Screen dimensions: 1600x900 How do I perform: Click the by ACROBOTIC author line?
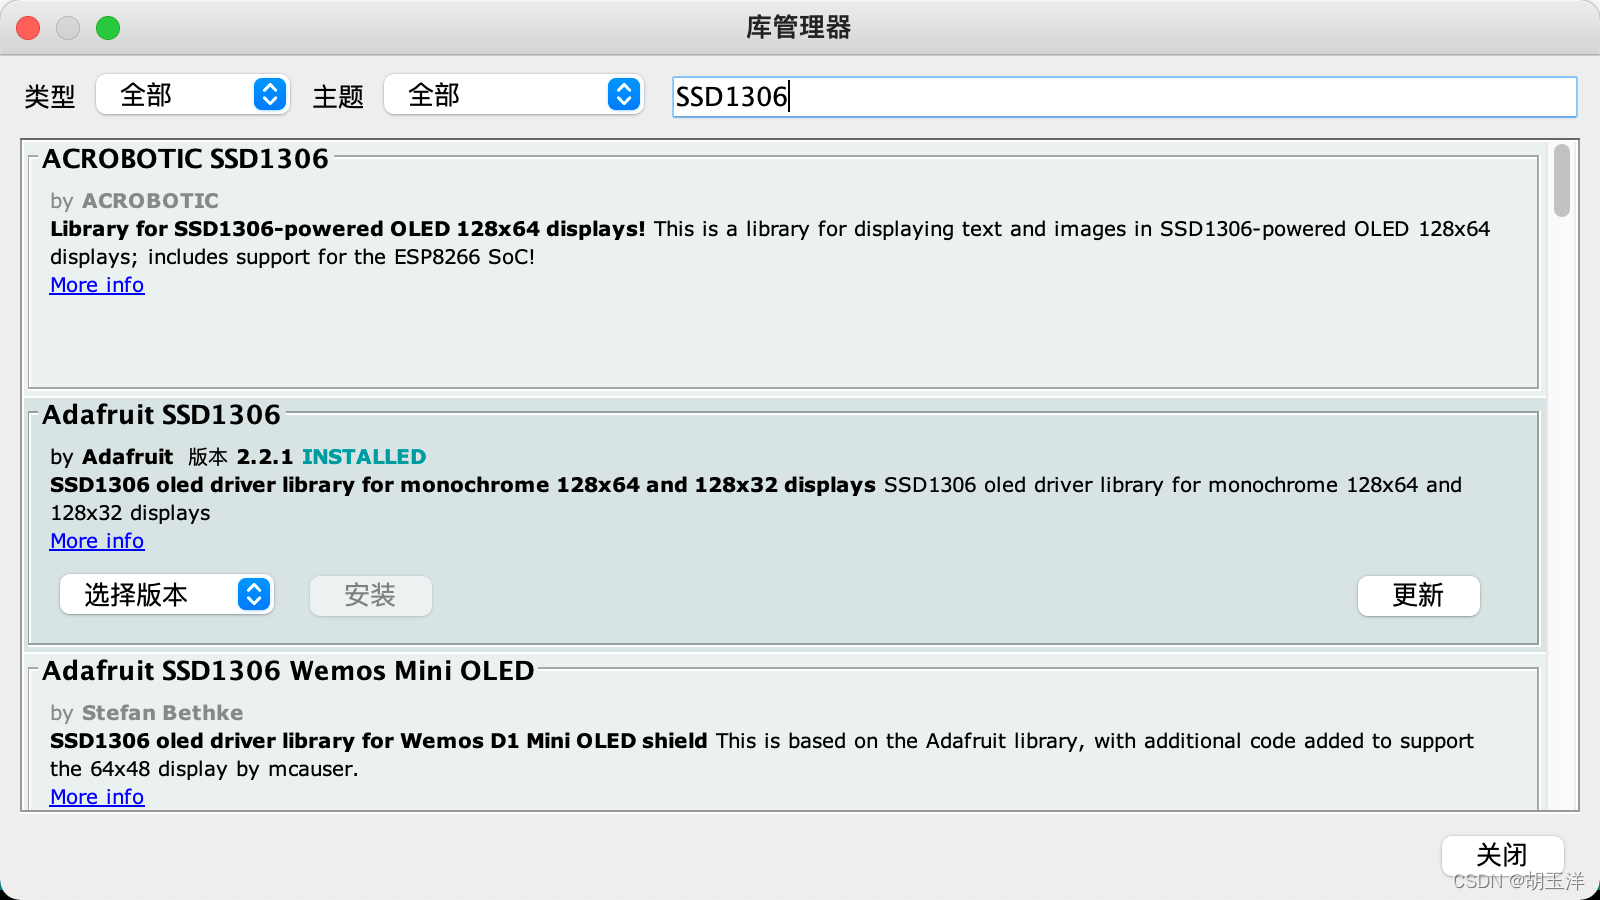[134, 201]
